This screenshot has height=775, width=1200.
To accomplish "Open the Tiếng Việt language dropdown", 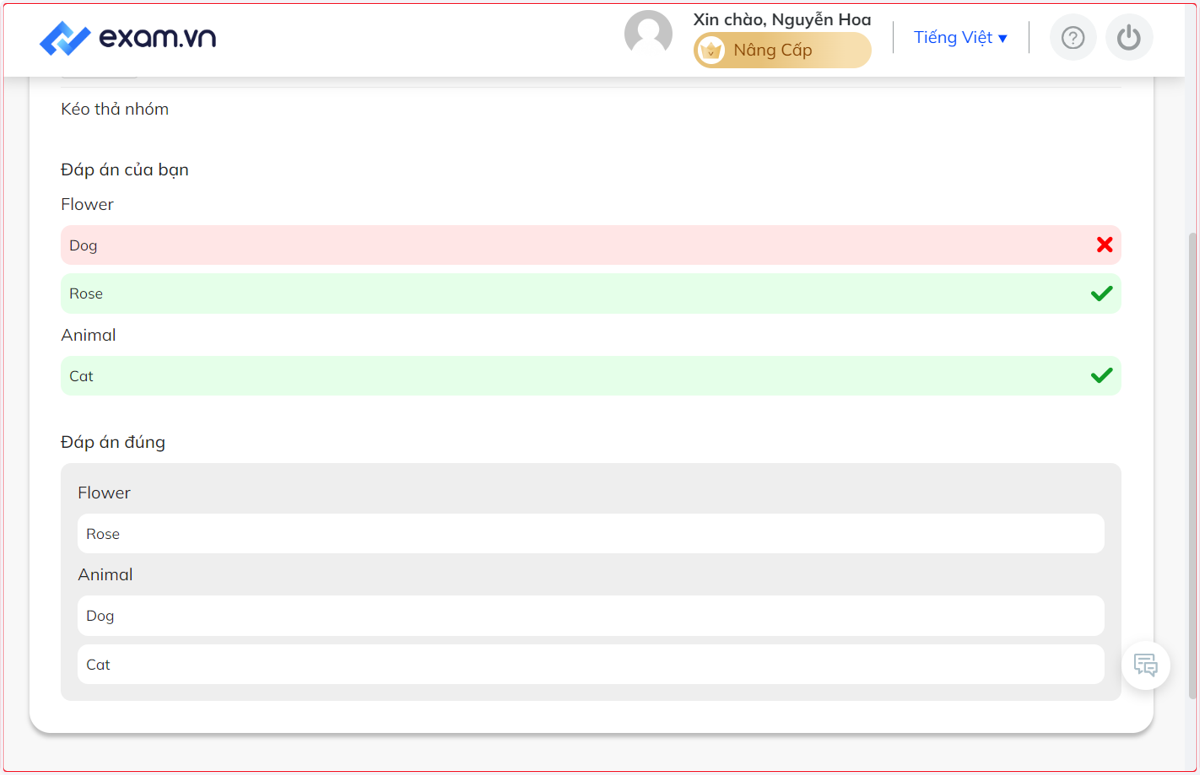I will (960, 38).
